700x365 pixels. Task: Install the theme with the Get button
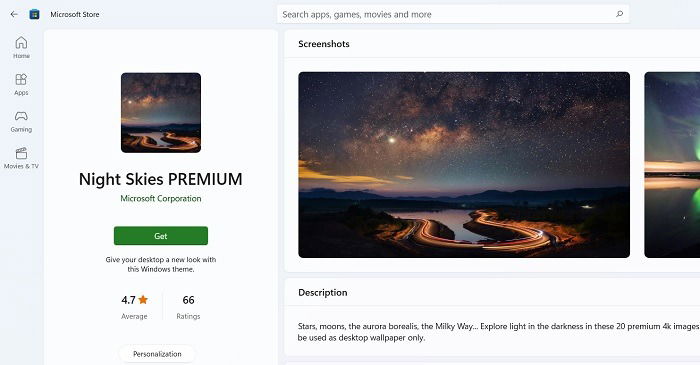point(161,236)
